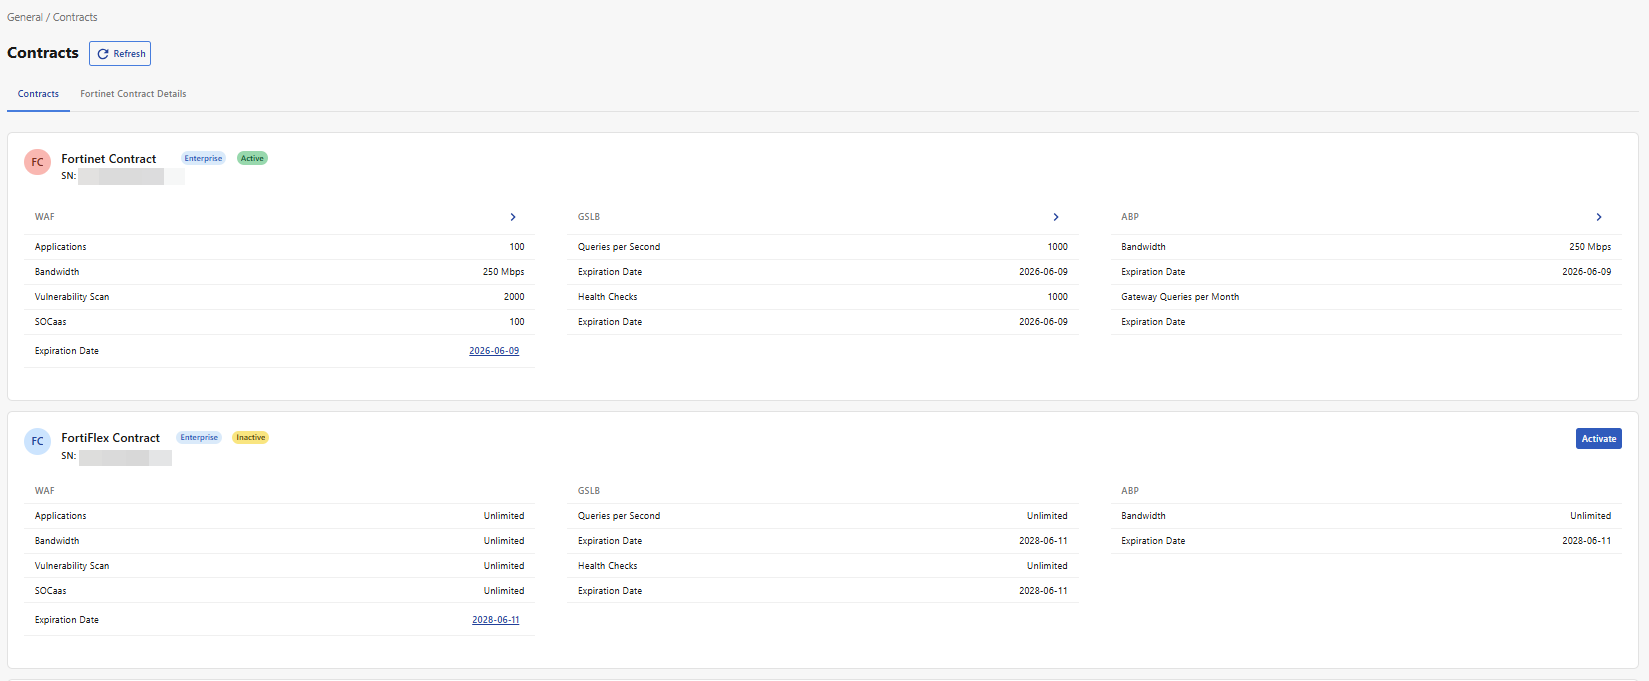Expand the GSLB section chevron
Viewport: 1649px width, 681px height.
1056,217
